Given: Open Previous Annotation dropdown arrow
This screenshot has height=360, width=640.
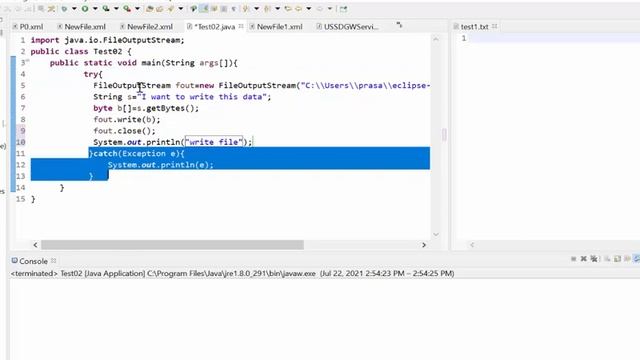Looking at the screenshot, I should click(278, 9).
